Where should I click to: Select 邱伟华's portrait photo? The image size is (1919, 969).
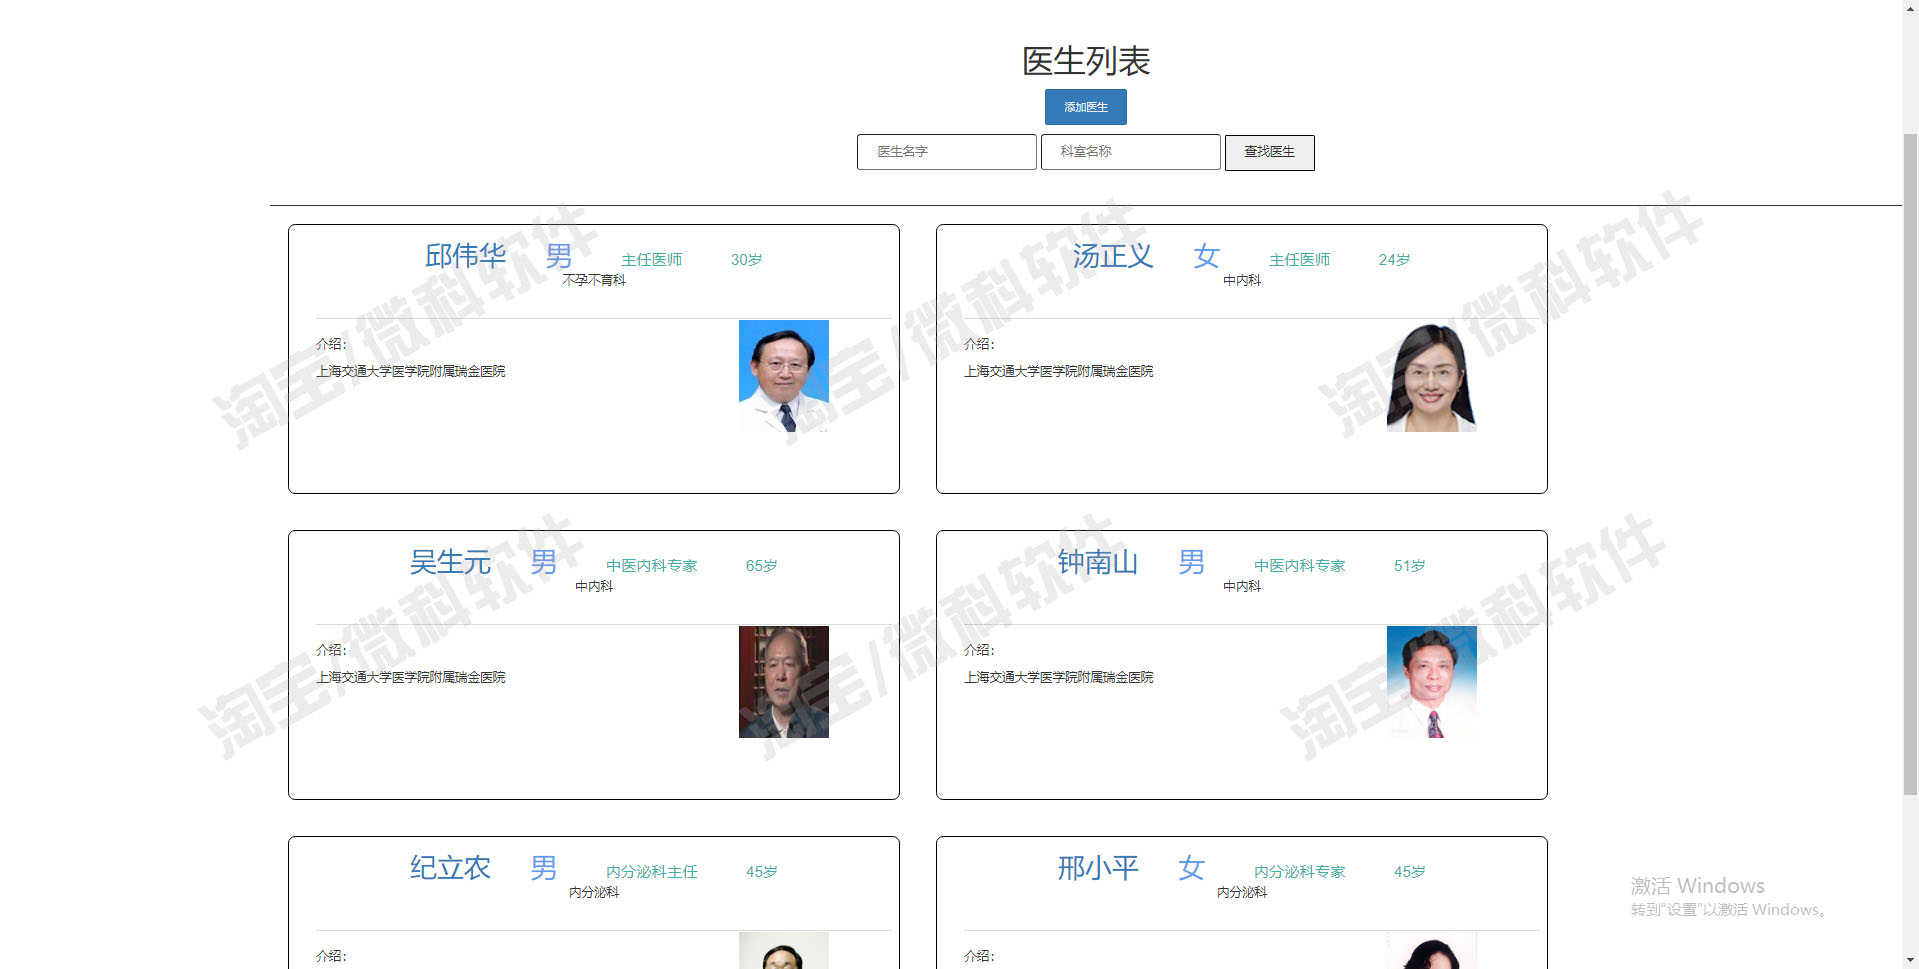click(784, 376)
